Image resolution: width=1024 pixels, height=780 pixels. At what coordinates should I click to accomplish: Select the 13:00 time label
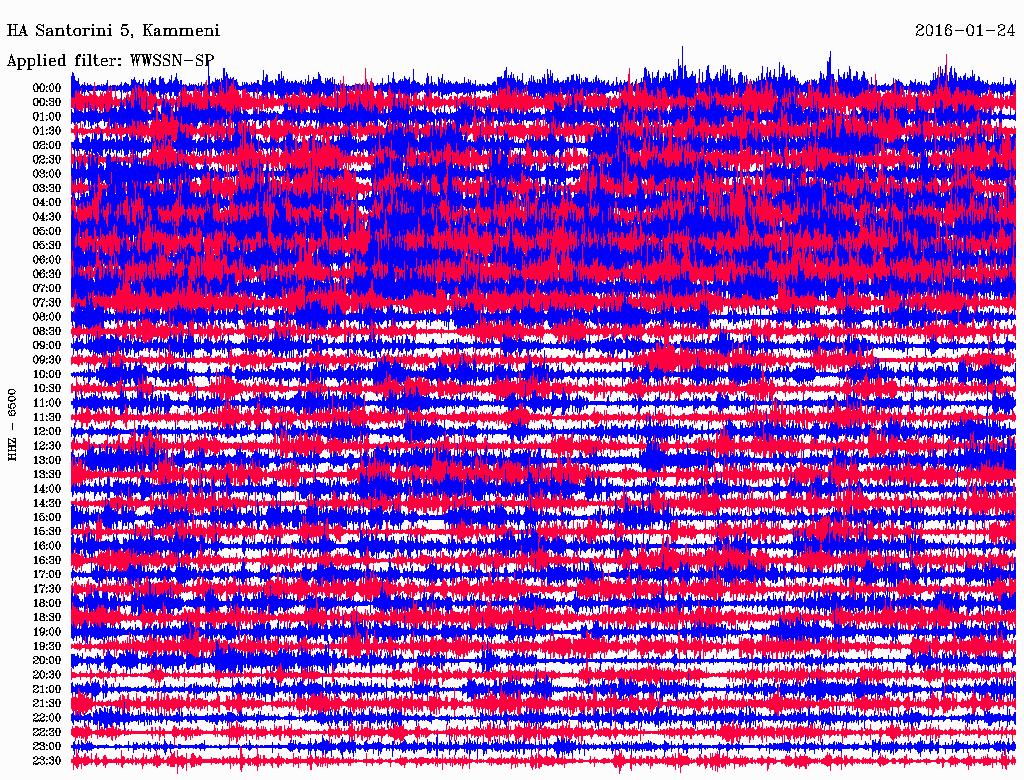point(46,460)
